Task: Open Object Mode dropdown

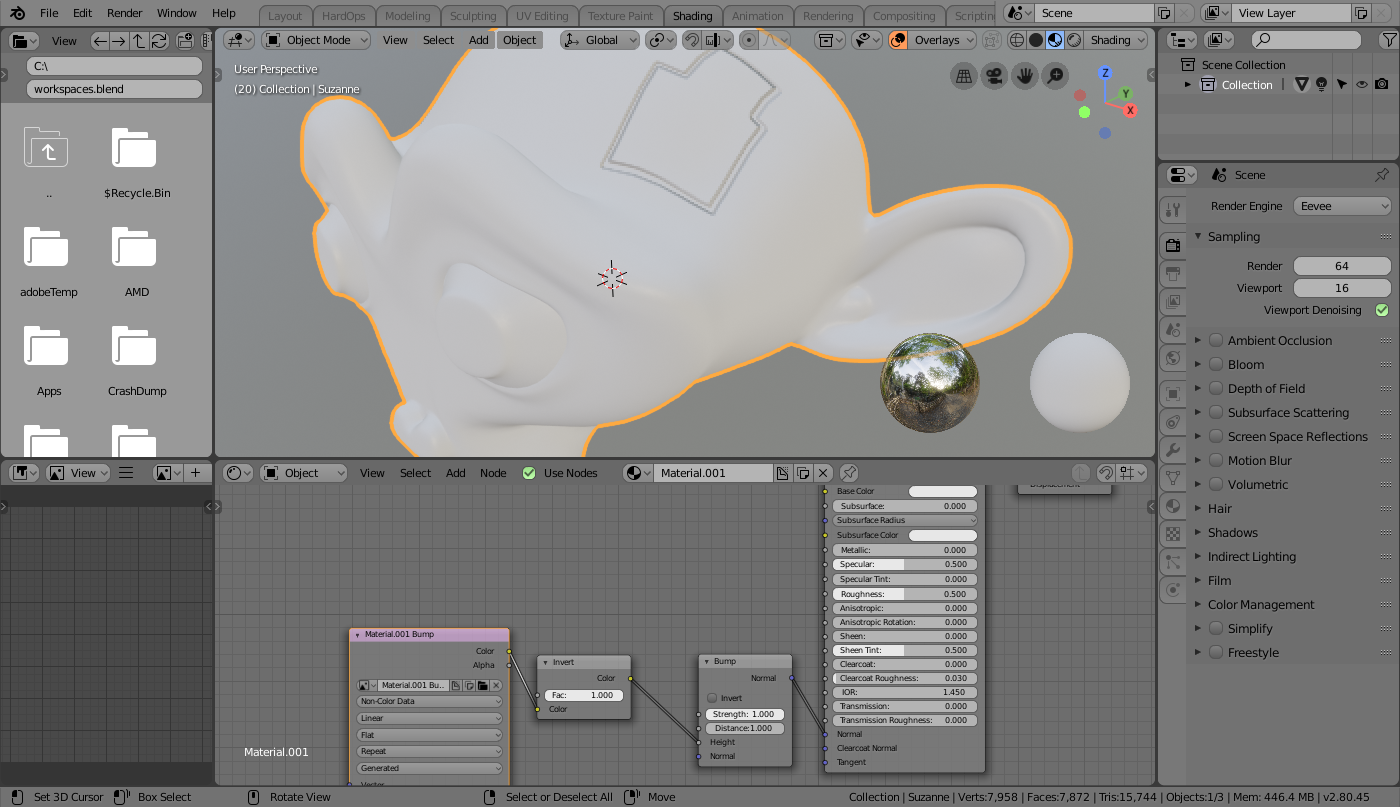Action: pos(316,40)
